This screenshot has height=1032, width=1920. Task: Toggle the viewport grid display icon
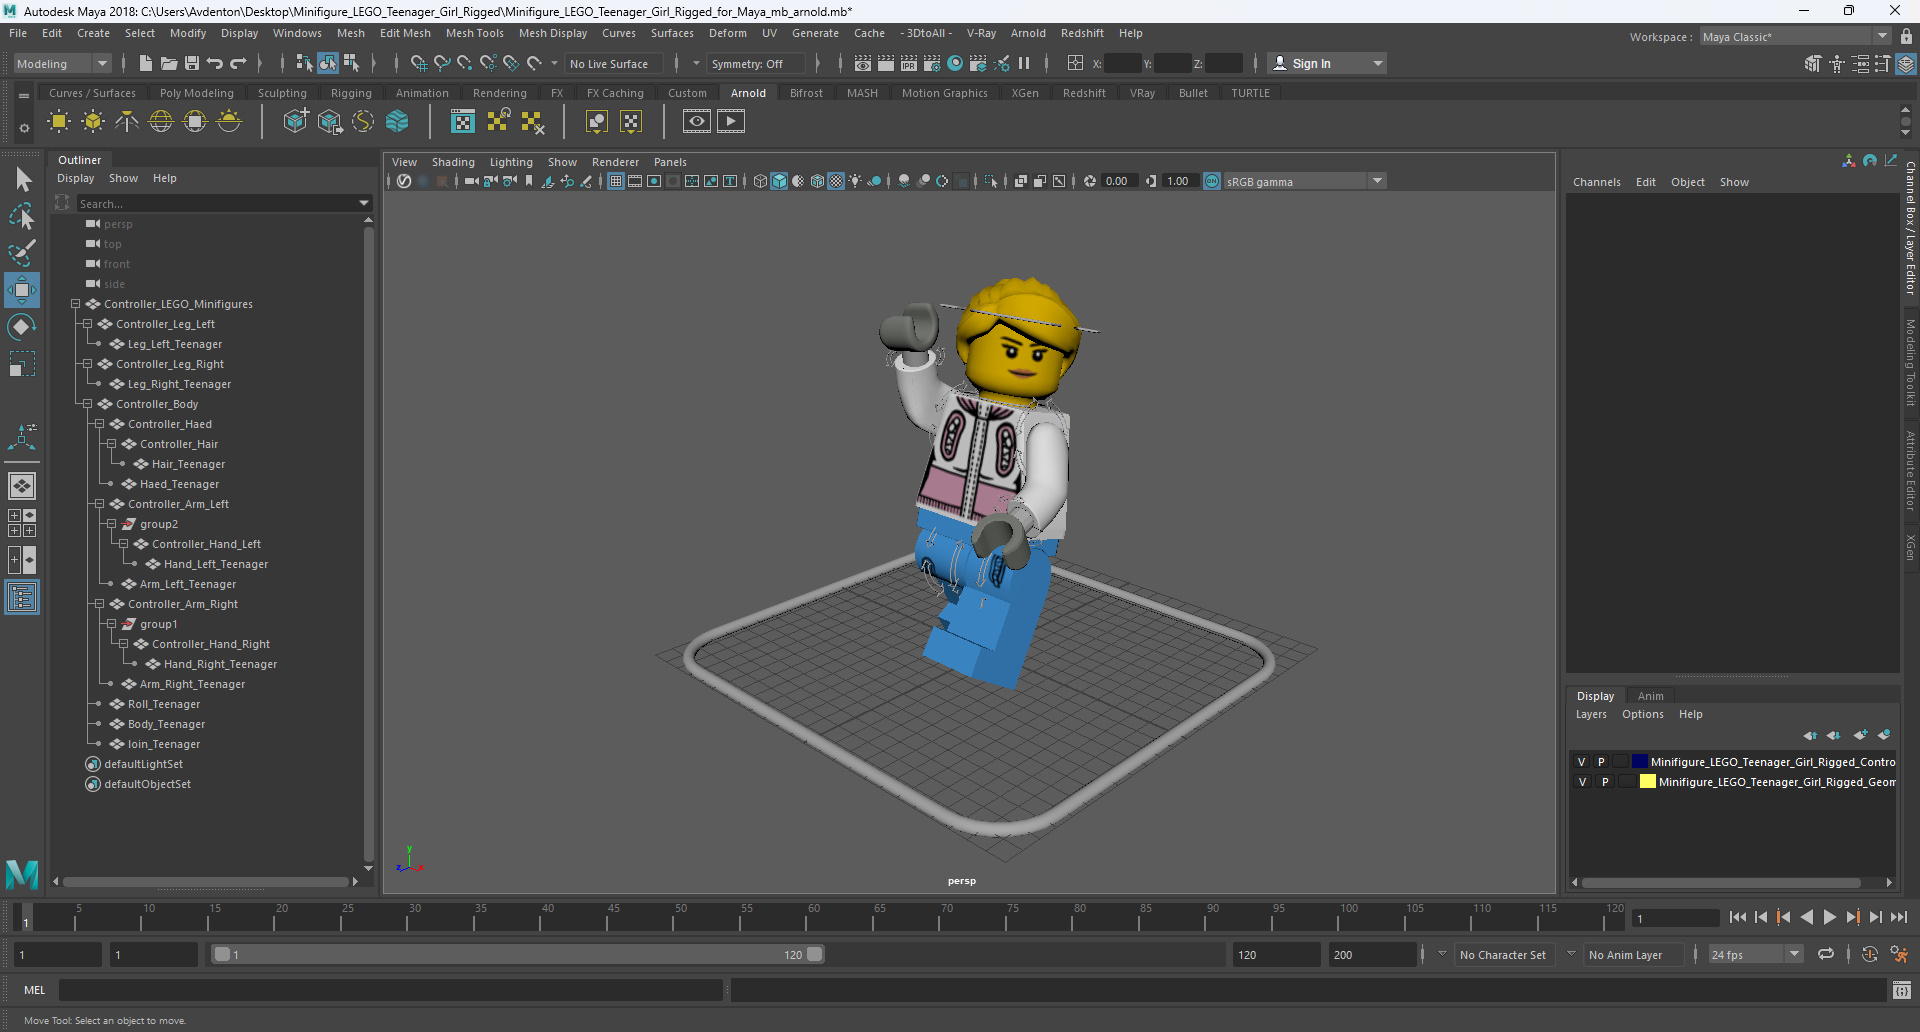[x=616, y=181]
